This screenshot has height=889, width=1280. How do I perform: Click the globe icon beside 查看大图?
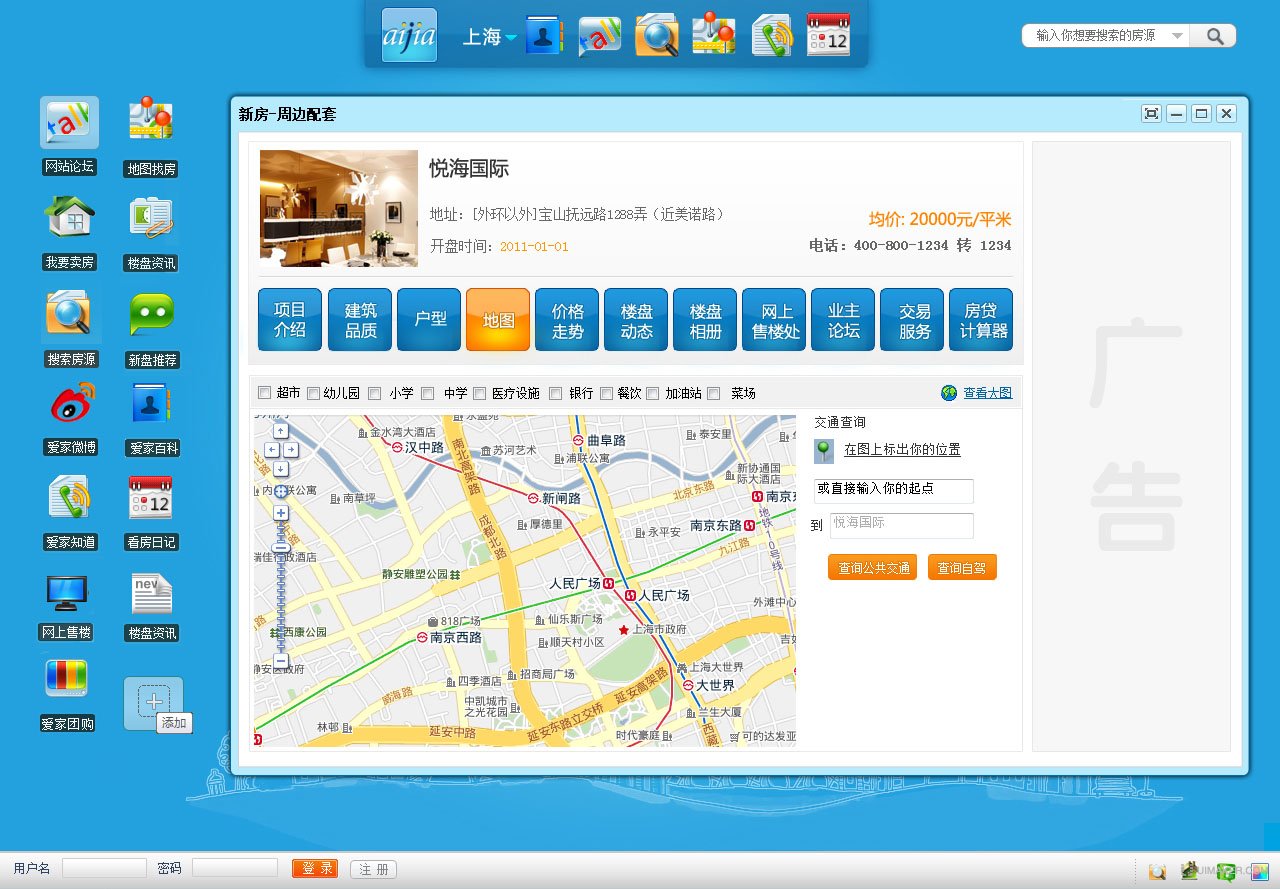[949, 393]
